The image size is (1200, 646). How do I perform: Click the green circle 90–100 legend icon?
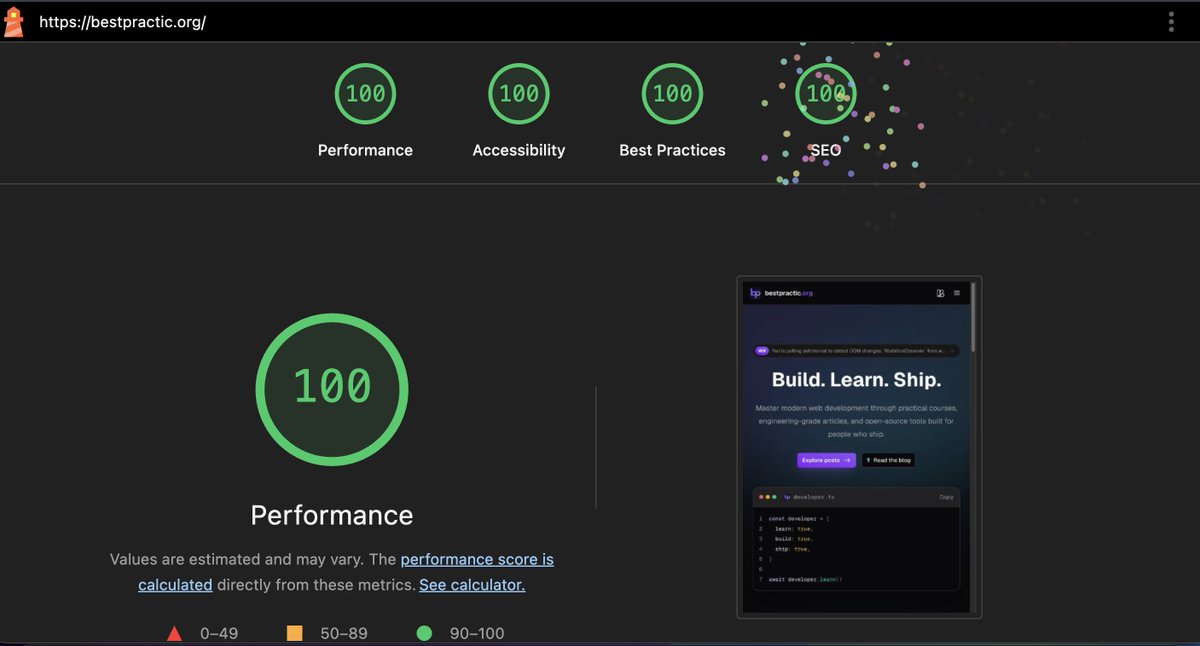pos(424,633)
